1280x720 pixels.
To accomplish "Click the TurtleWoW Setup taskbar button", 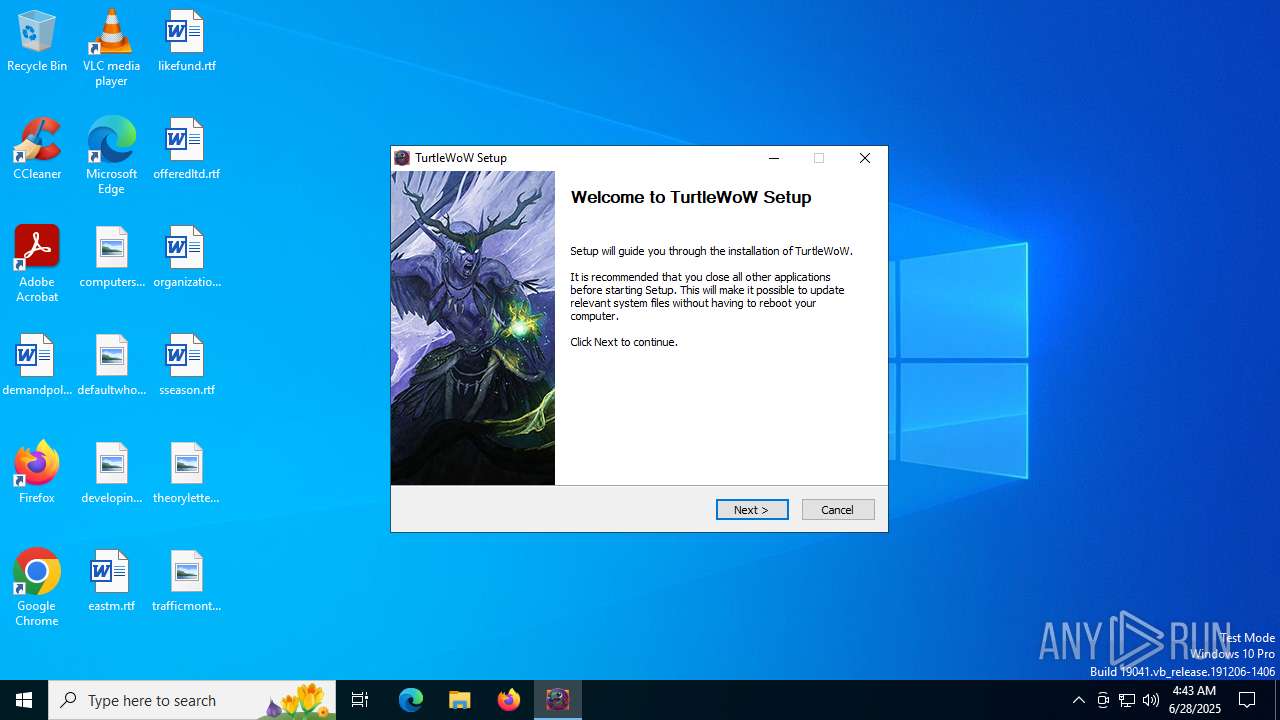I will coord(558,700).
